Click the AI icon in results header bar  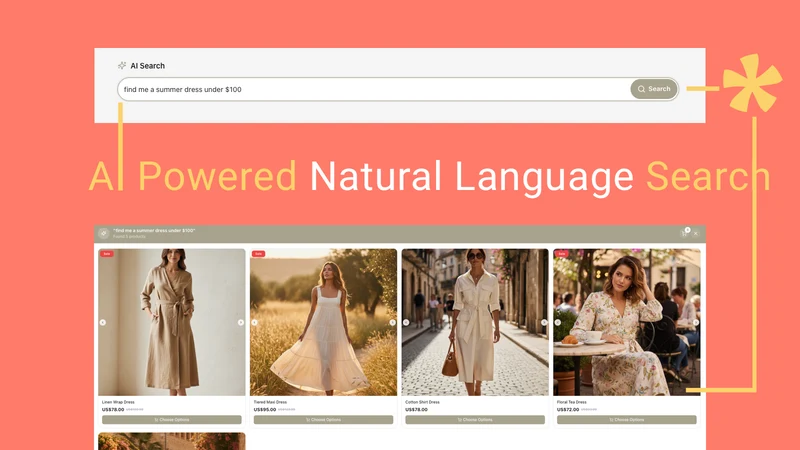pos(104,233)
